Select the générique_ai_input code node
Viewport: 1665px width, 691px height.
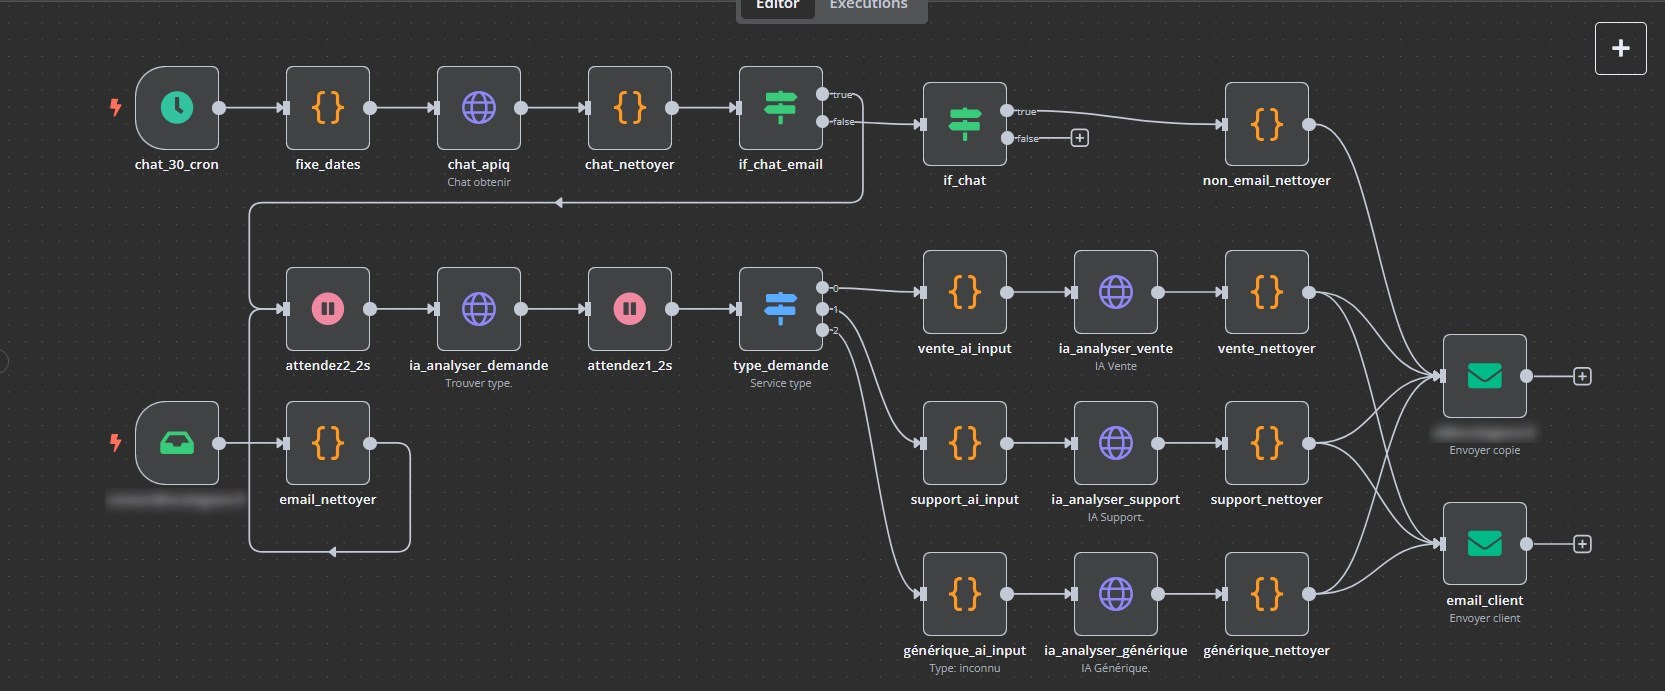[965, 594]
